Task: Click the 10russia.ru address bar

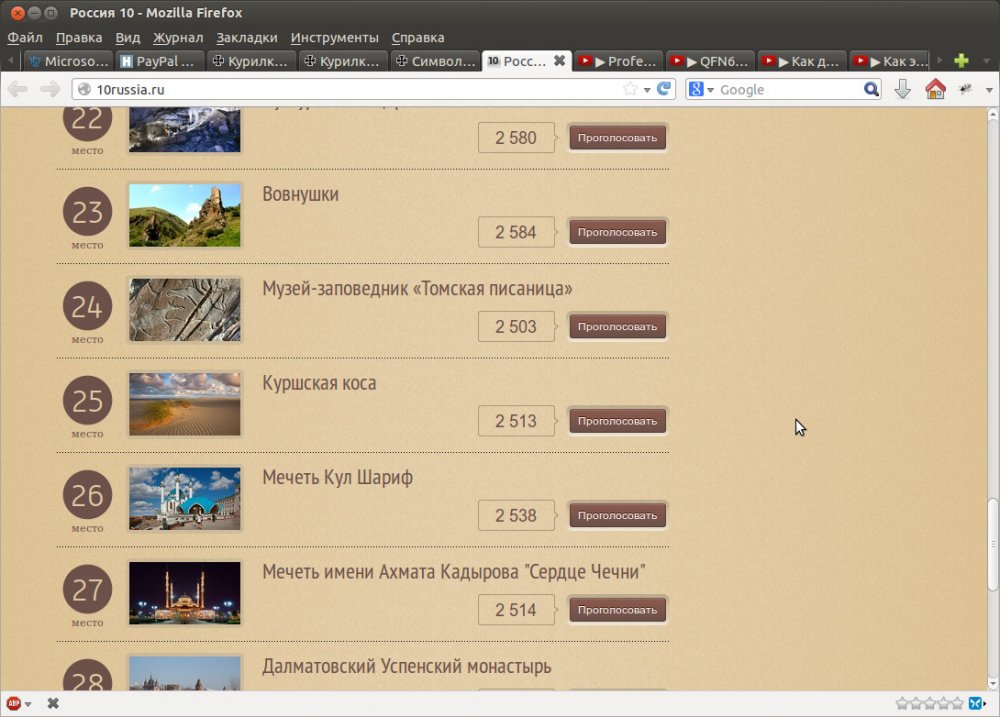Action: (x=350, y=89)
